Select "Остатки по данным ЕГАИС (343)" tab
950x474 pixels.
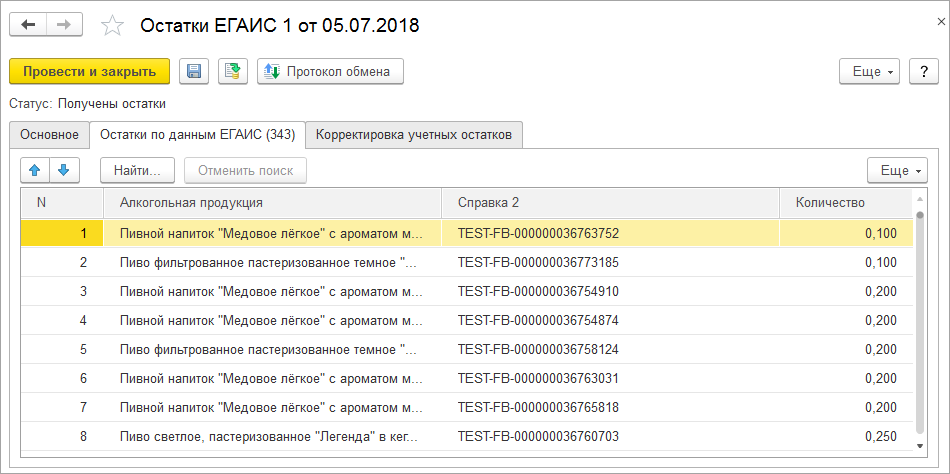[197, 134]
